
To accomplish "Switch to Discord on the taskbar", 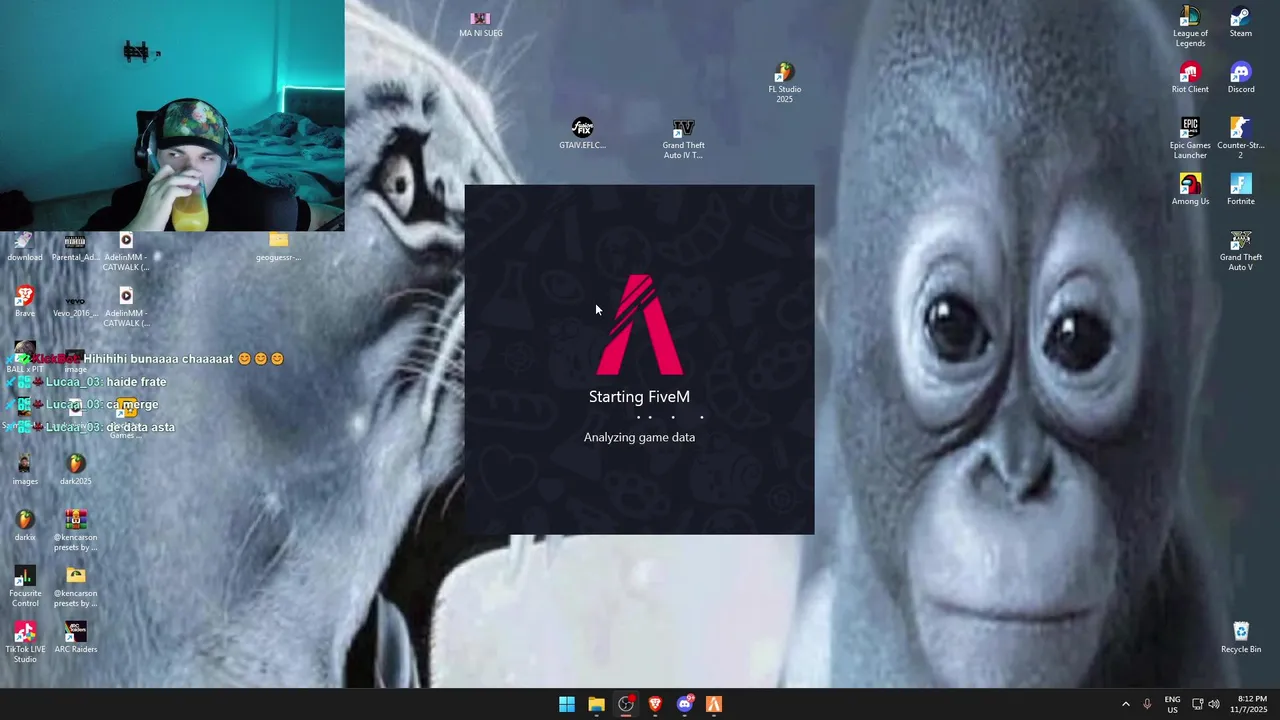I will coord(685,704).
